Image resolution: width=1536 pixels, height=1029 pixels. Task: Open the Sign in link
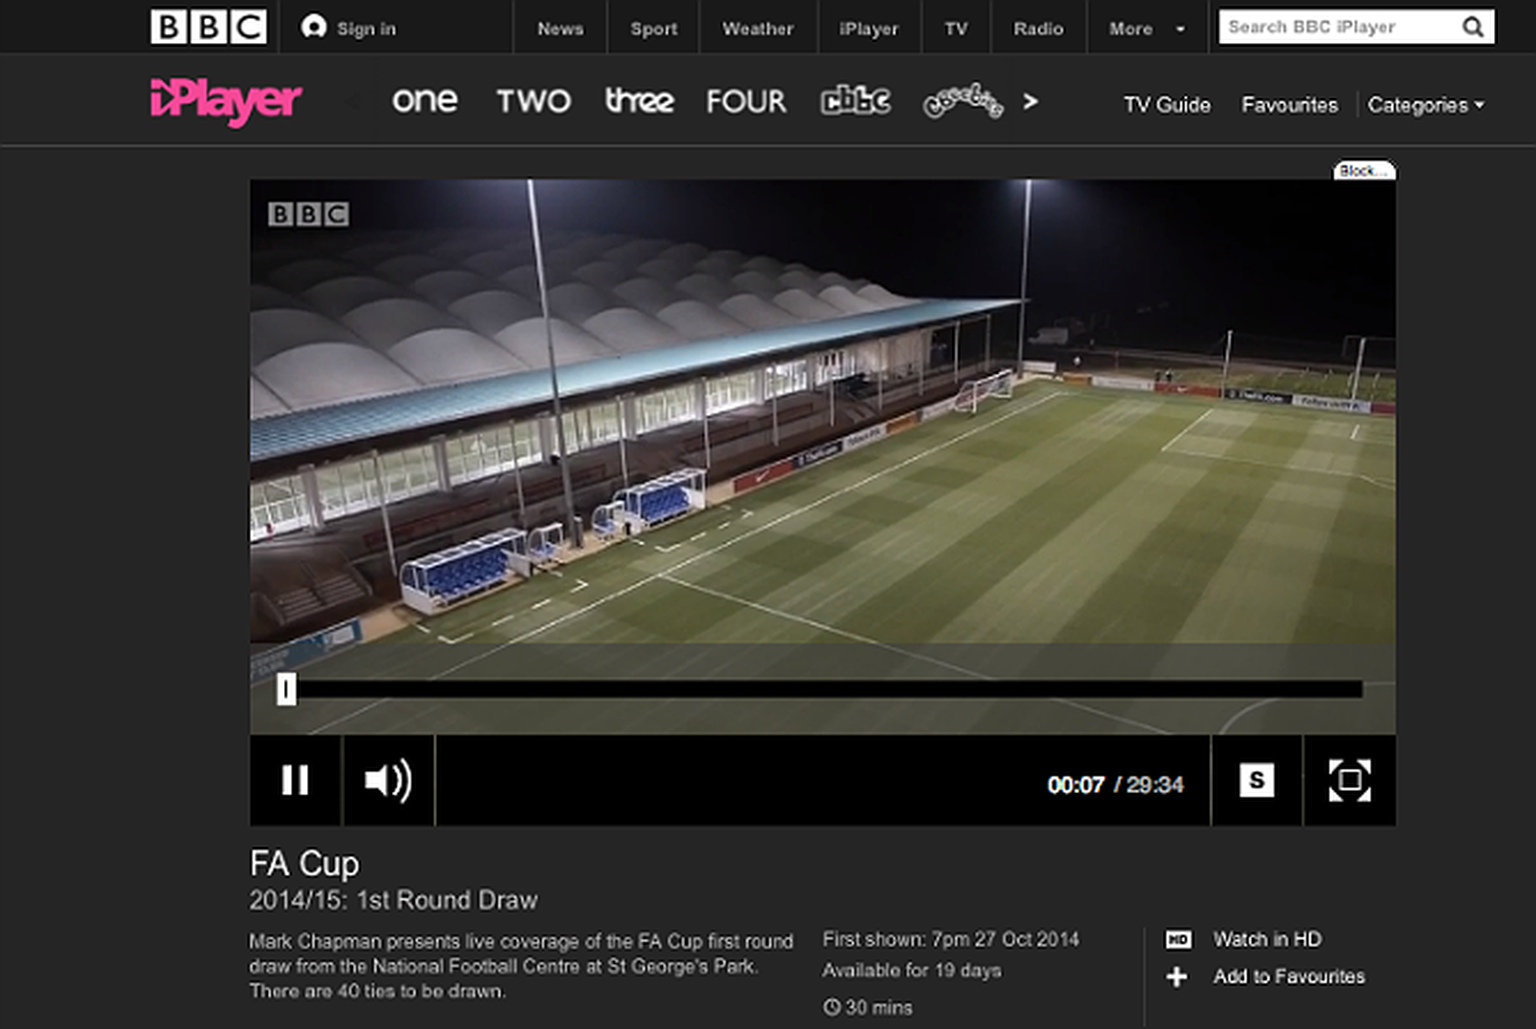pyautogui.click(x=366, y=29)
